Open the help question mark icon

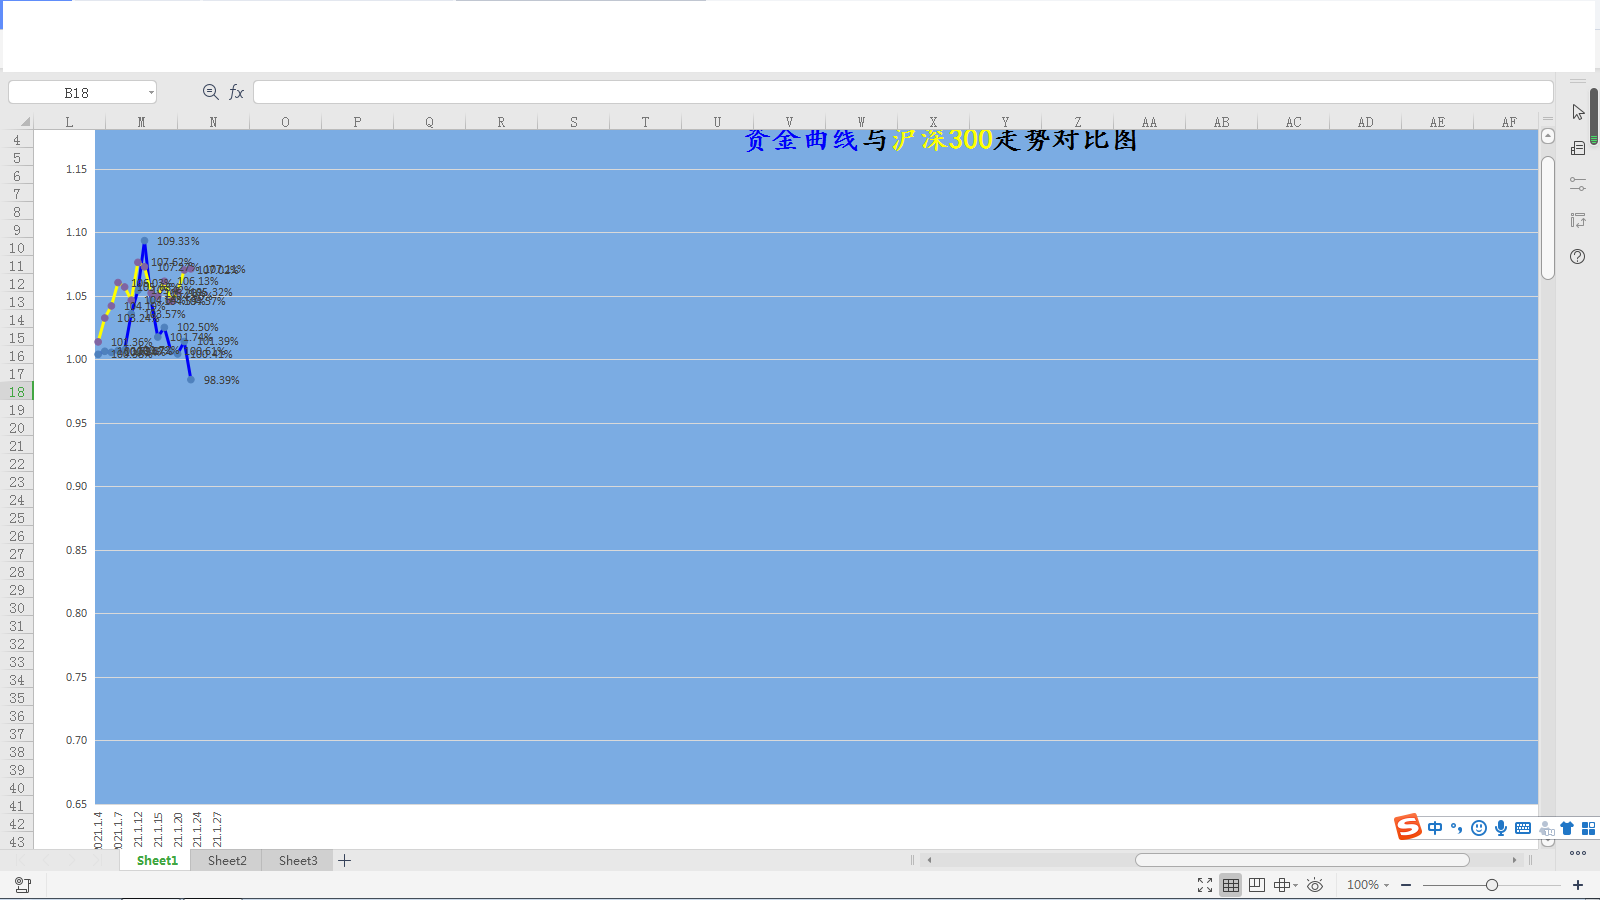click(x=1578, y=257)
